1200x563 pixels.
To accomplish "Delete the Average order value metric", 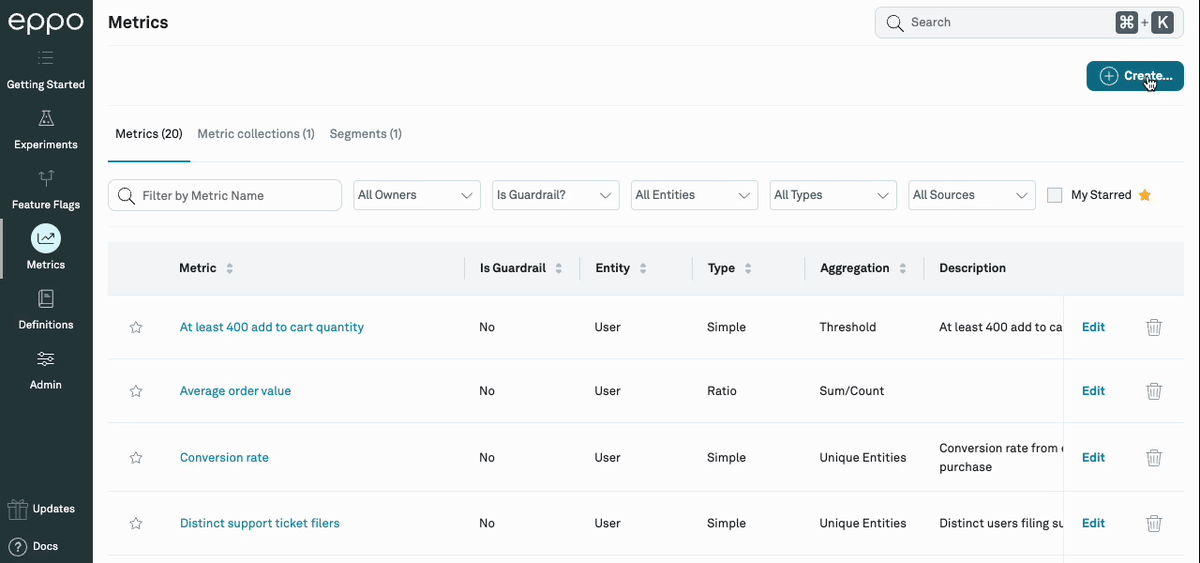I will pos(1153,391).
